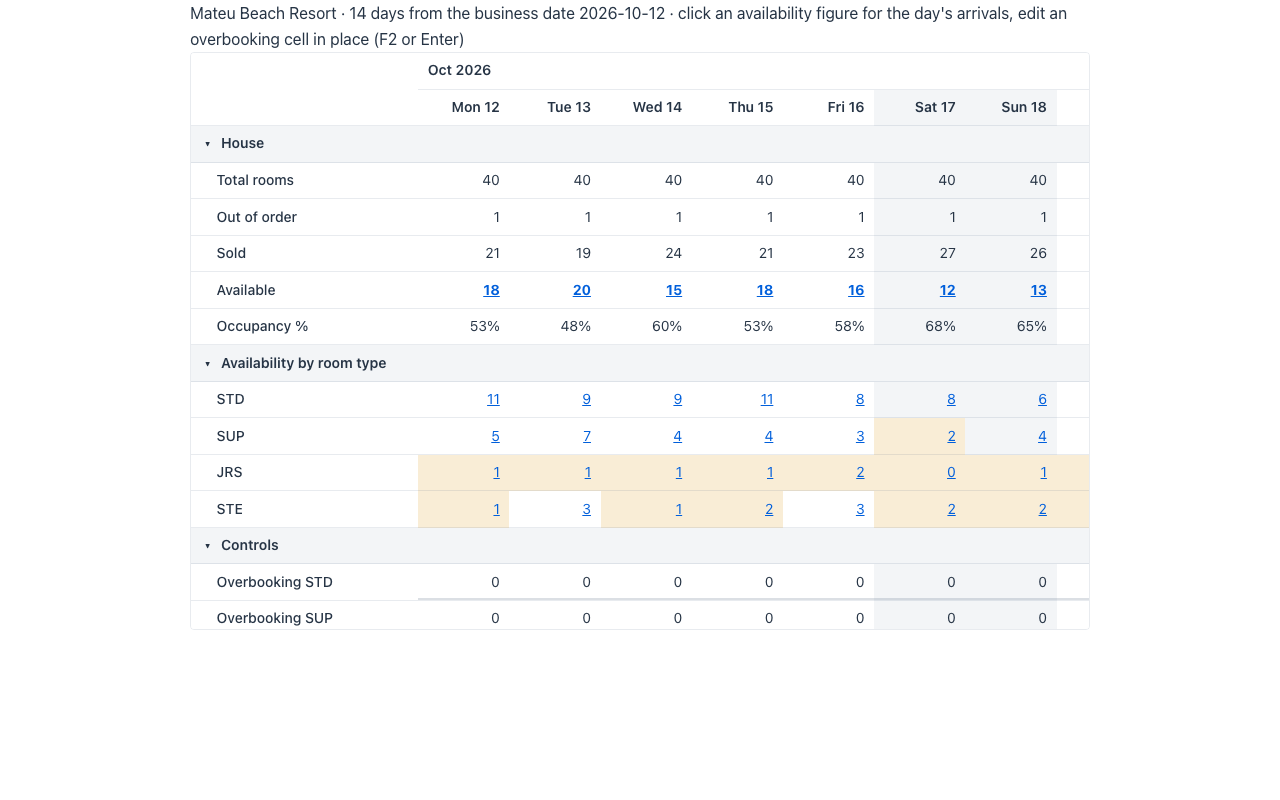Click the Total rooms row label
This screenshot has width=1280, height=800.
click(x=255, y=180)
